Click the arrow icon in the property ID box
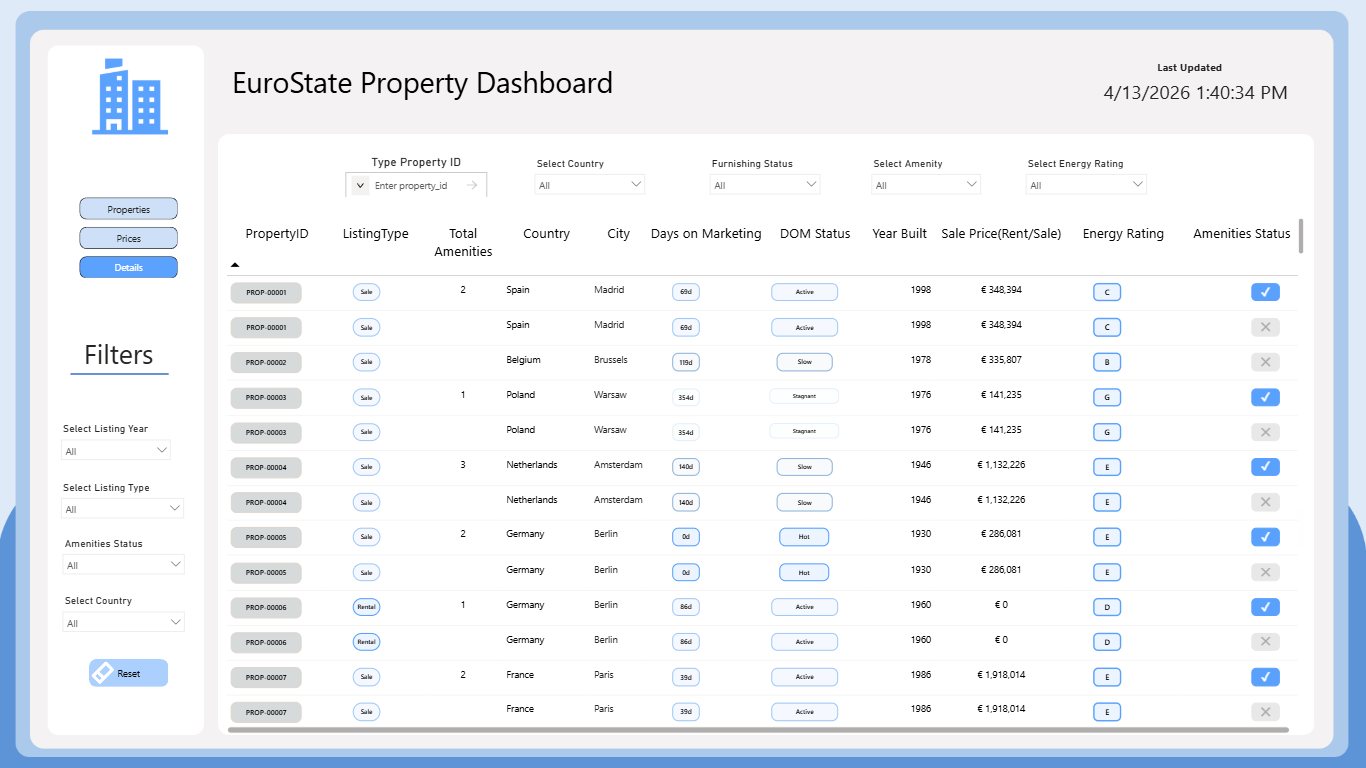Viewport: 1366px width, 768px height. coord(472,185)
